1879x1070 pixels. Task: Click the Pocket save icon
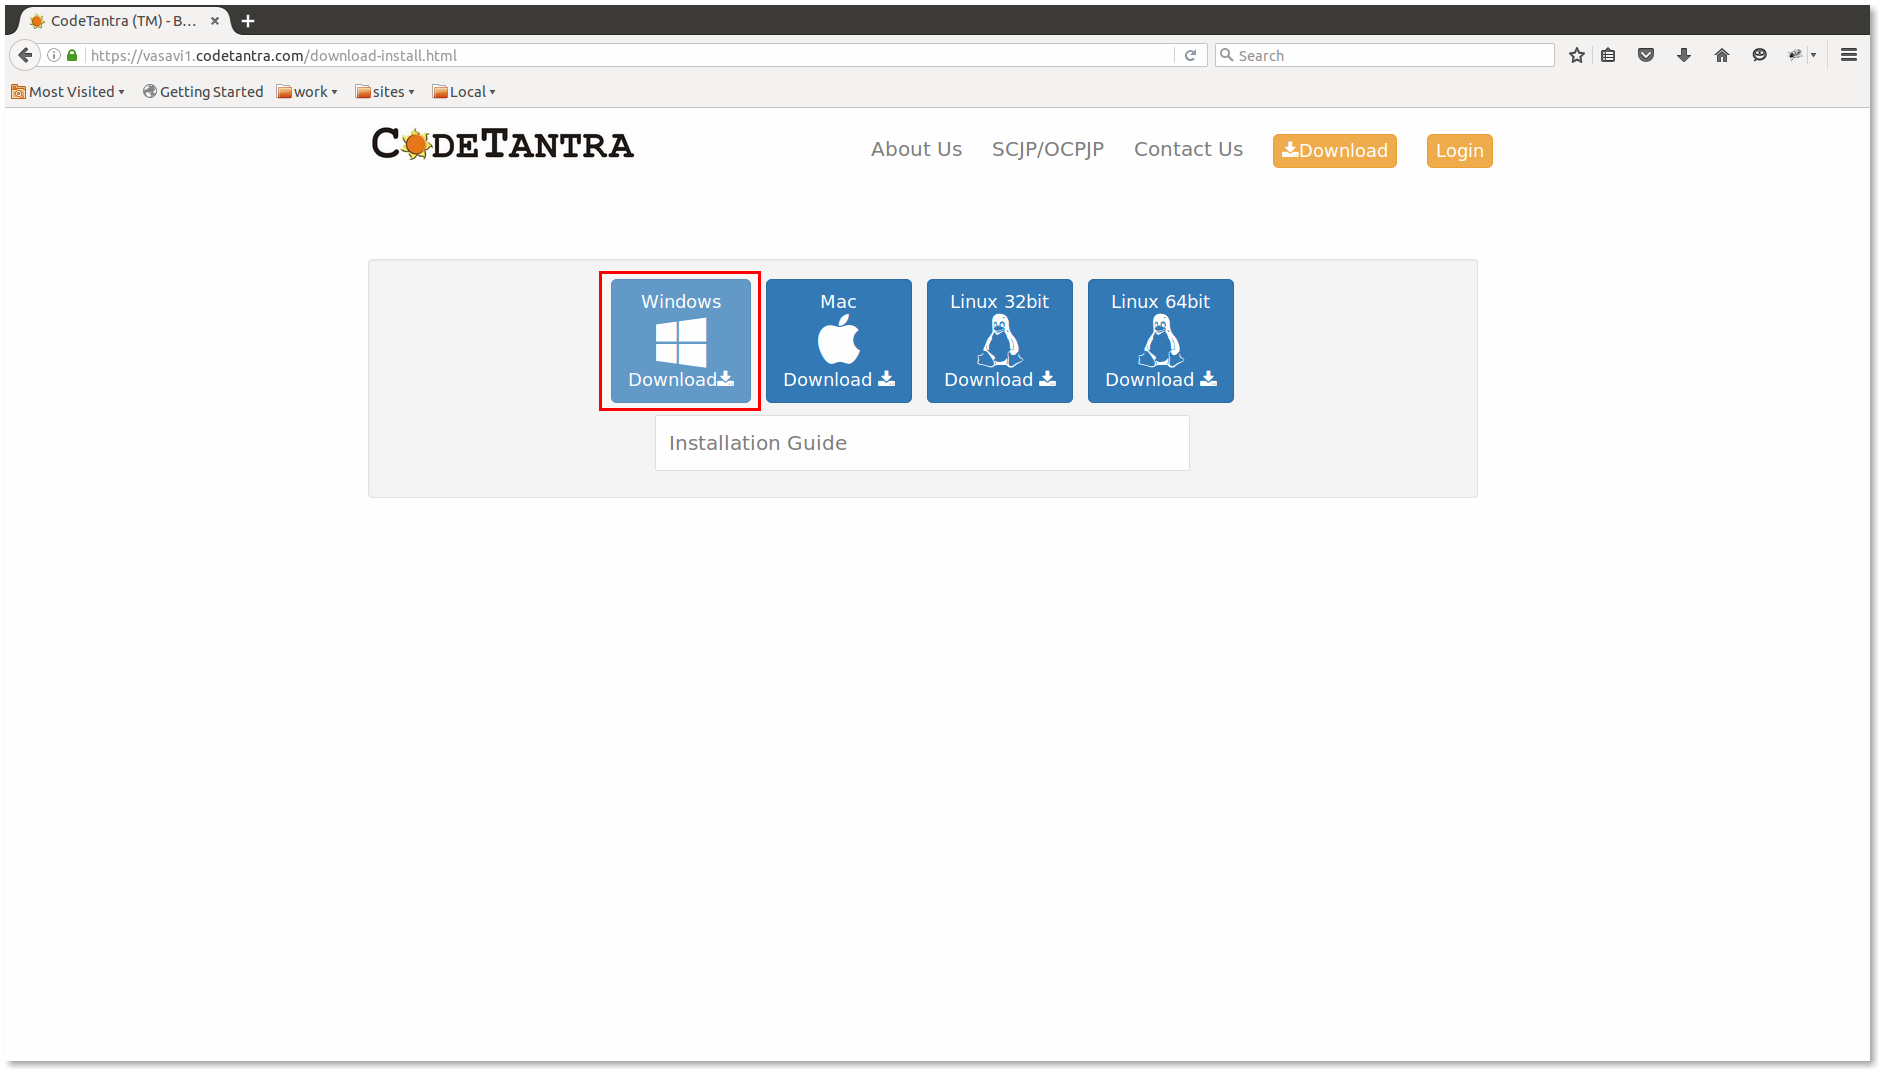click(x=1646, y=55)
